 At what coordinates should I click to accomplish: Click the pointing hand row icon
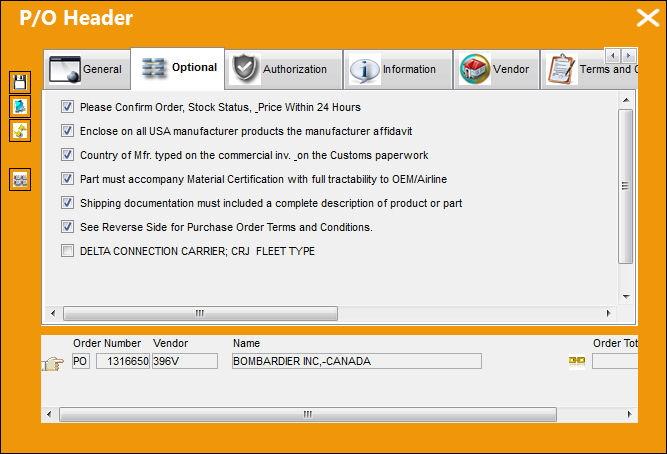click(x=53, y=364)
